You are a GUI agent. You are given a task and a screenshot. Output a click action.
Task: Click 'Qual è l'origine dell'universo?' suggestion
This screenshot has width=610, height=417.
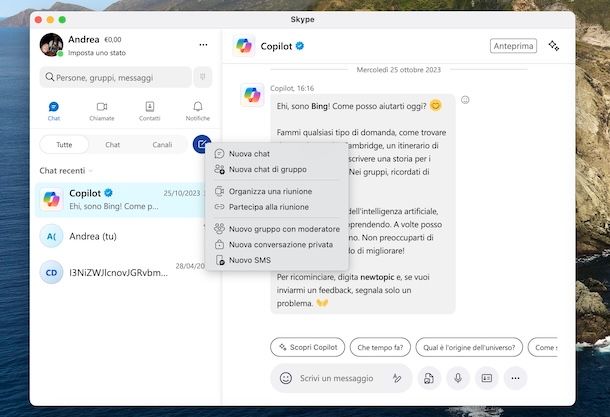coord(469,347)
